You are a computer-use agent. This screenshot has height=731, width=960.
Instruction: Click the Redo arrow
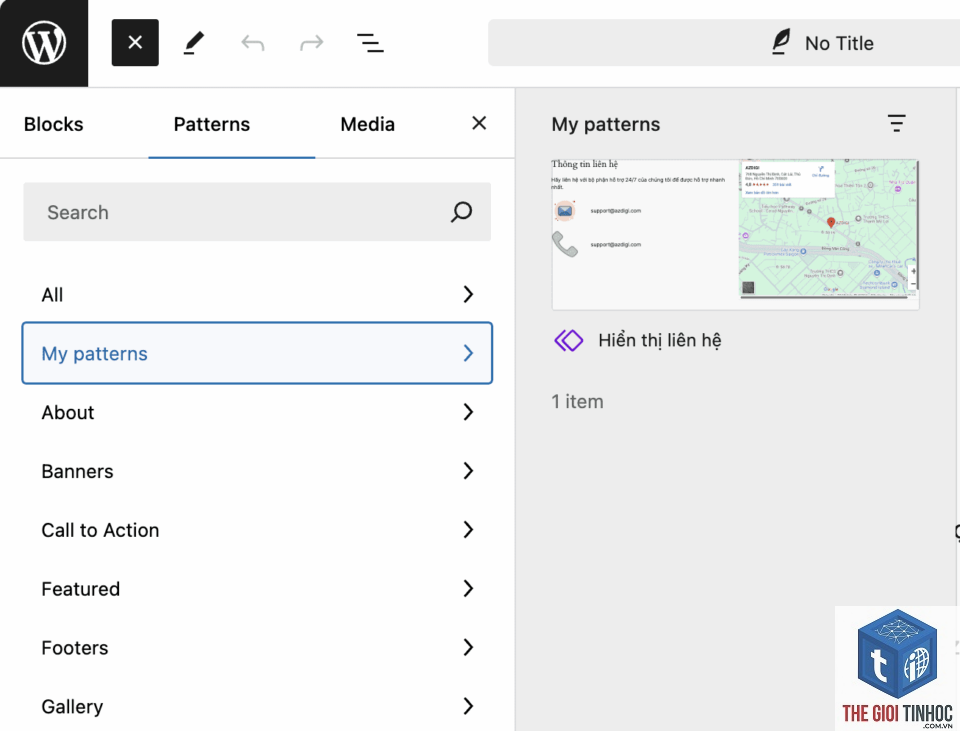[x=311, y=43]
